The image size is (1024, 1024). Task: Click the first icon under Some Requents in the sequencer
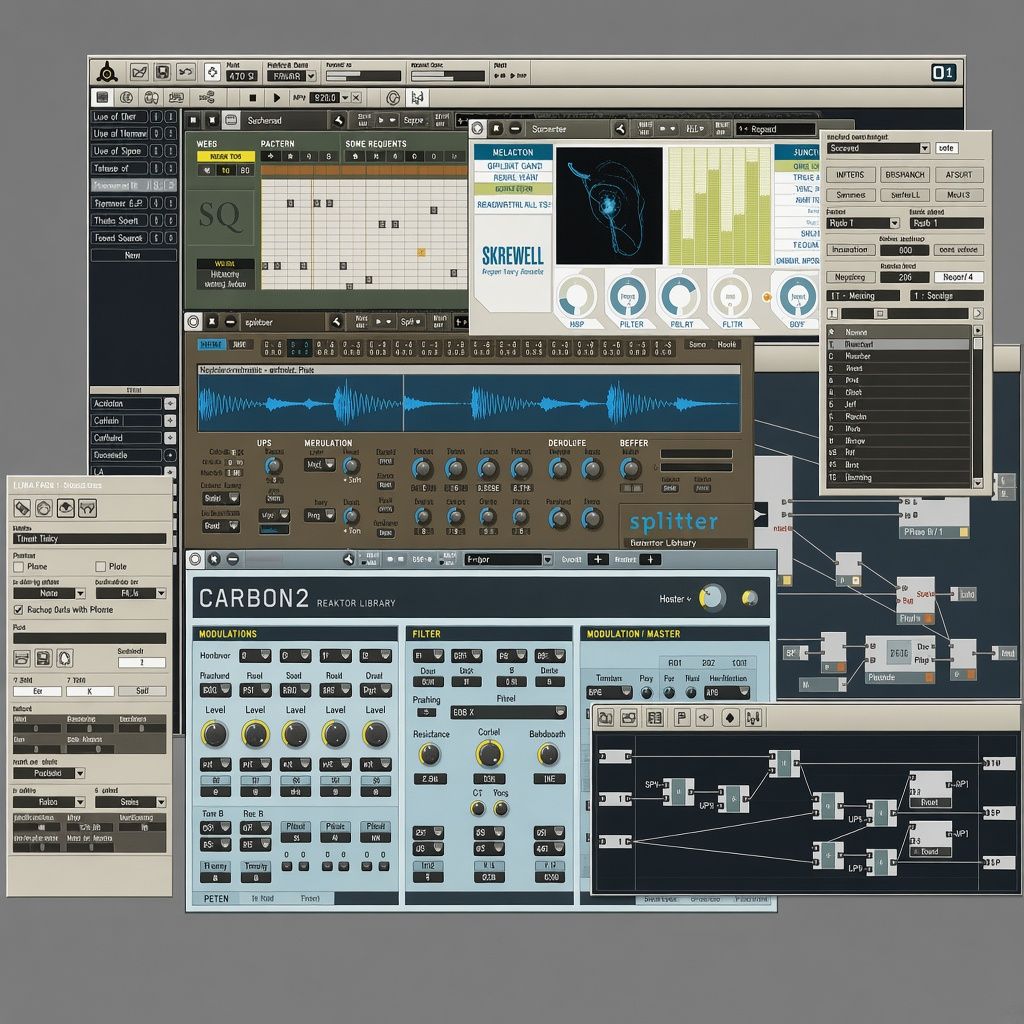coord(355,157)
